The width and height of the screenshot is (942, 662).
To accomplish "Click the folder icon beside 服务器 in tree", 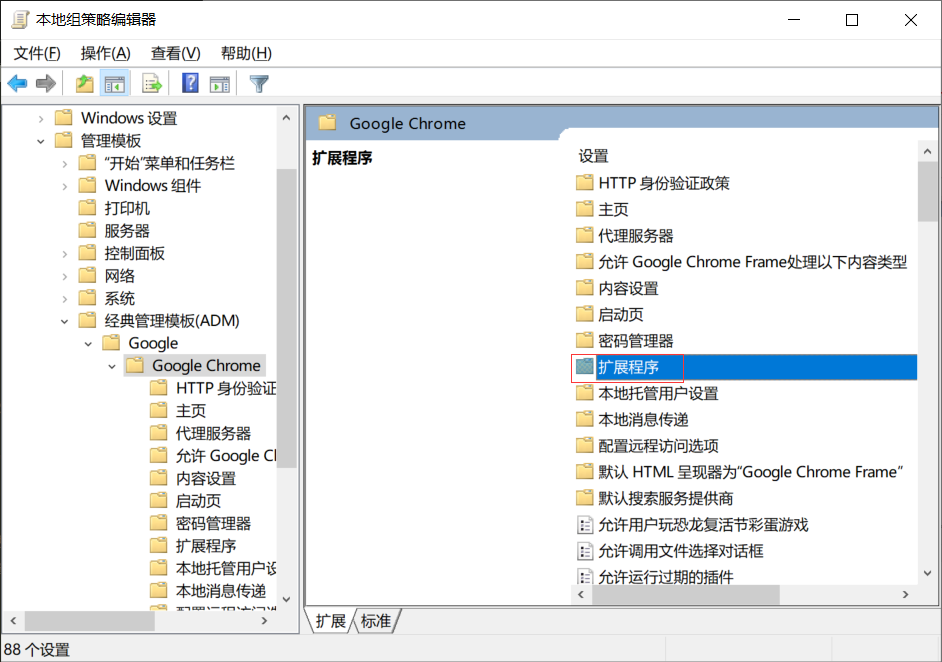I will (x=88, y=230).
